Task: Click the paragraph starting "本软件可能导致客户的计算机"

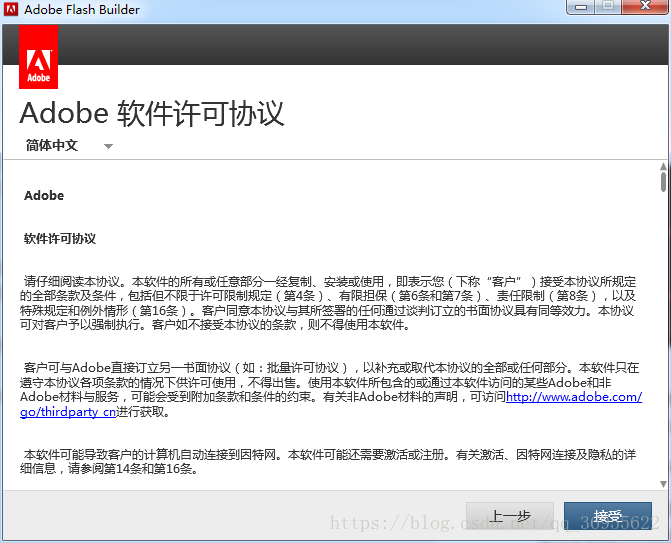Action: click(x=328, y=461)
